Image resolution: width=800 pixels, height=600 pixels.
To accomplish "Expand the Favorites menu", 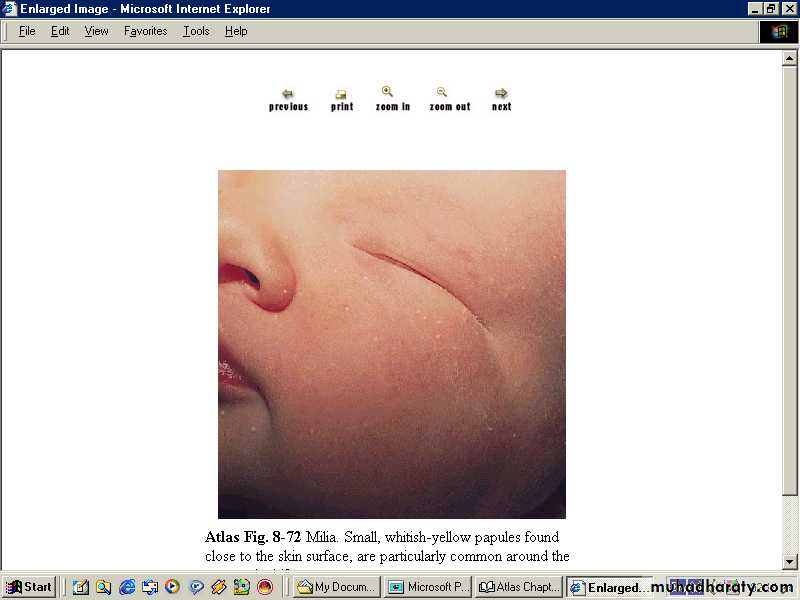I will [x=145, y=31].
